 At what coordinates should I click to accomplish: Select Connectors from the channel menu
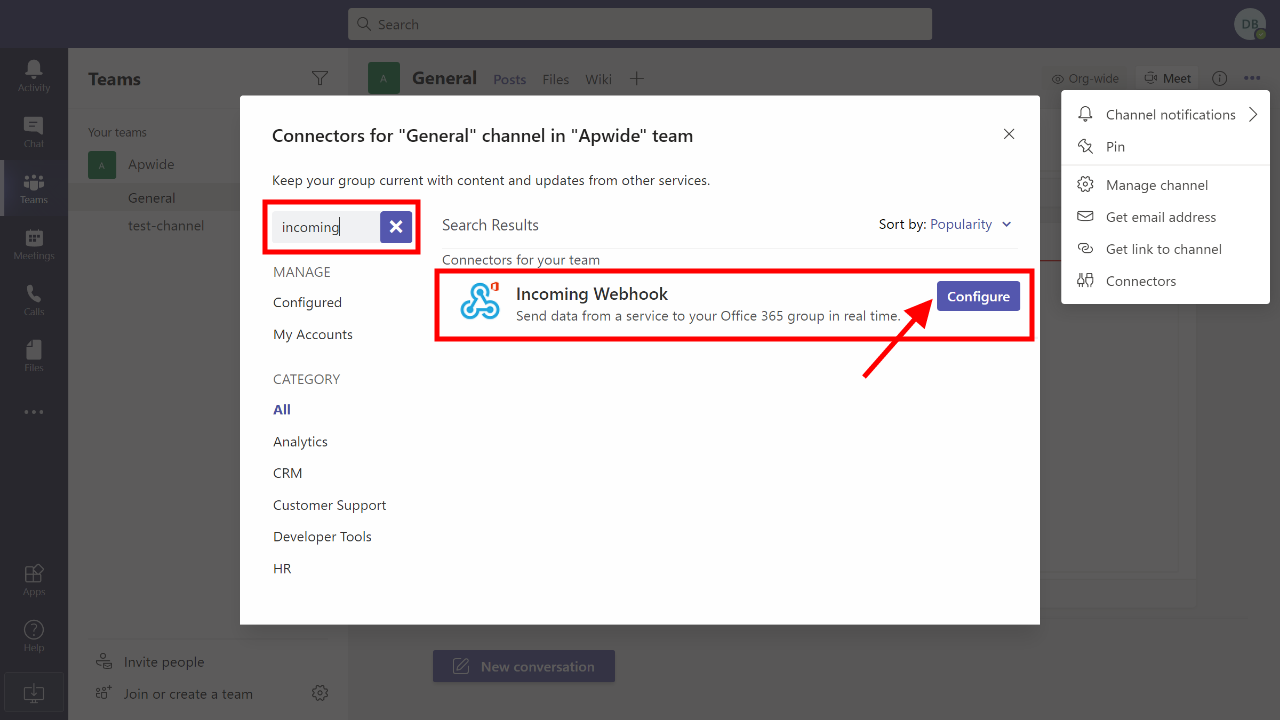coord(1140,281)
